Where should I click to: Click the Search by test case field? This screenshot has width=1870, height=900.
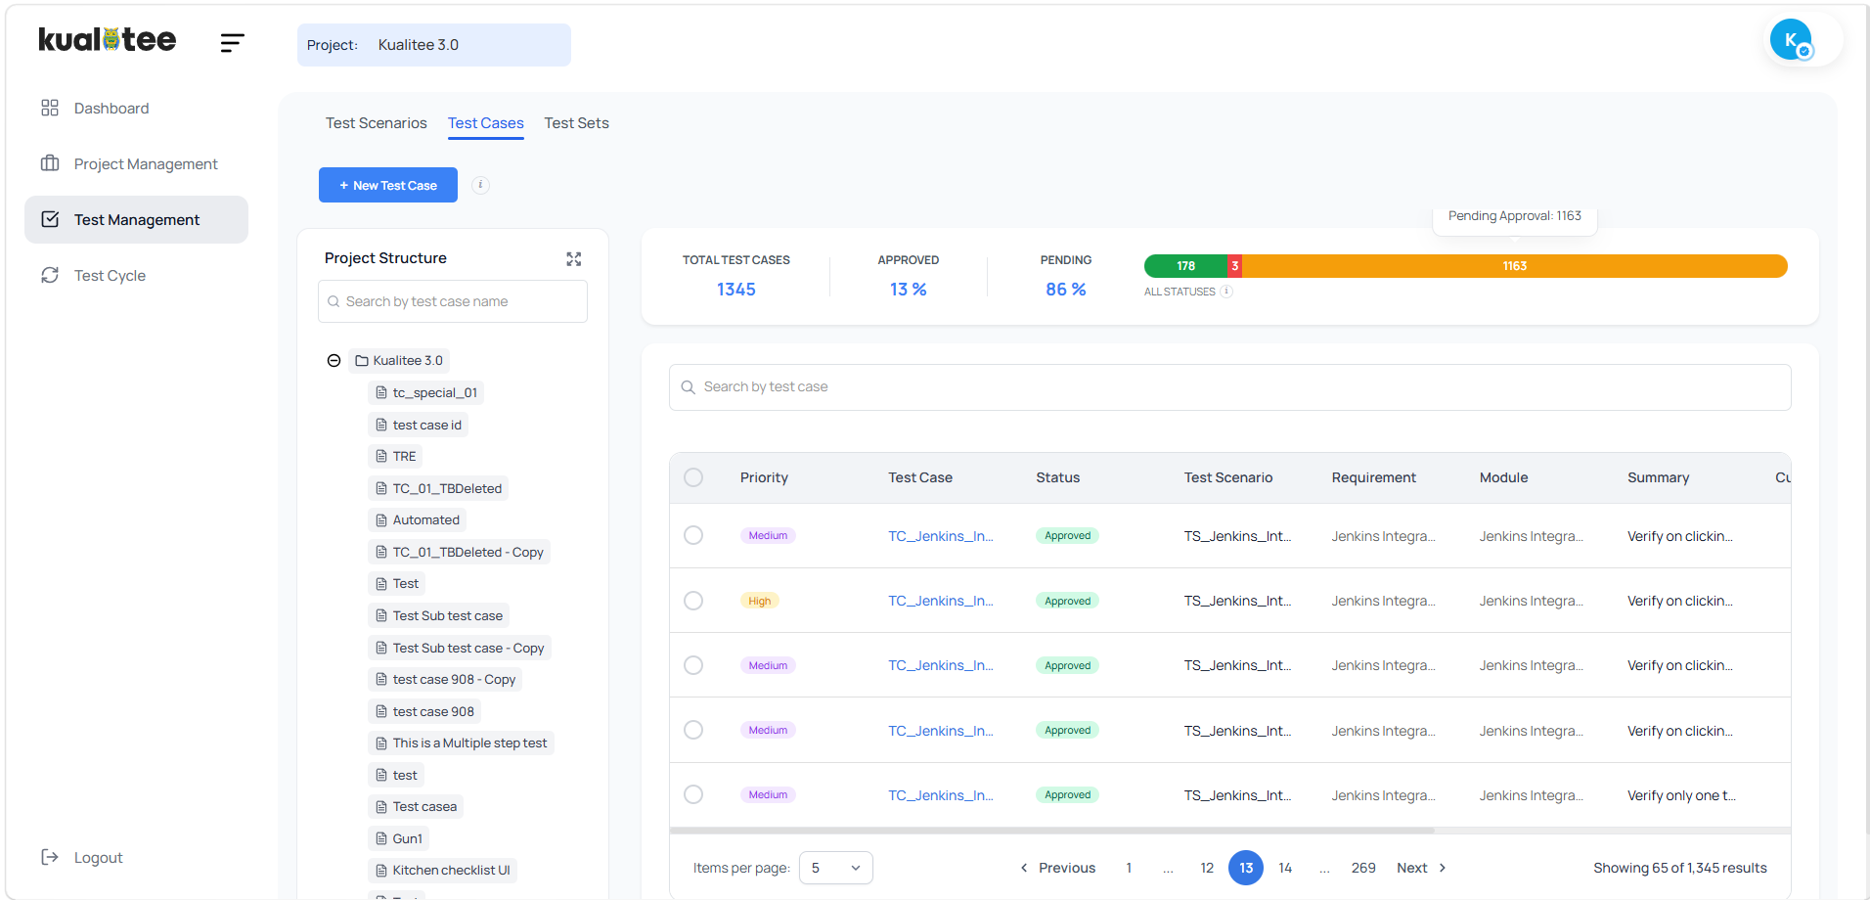(1230, 387)
